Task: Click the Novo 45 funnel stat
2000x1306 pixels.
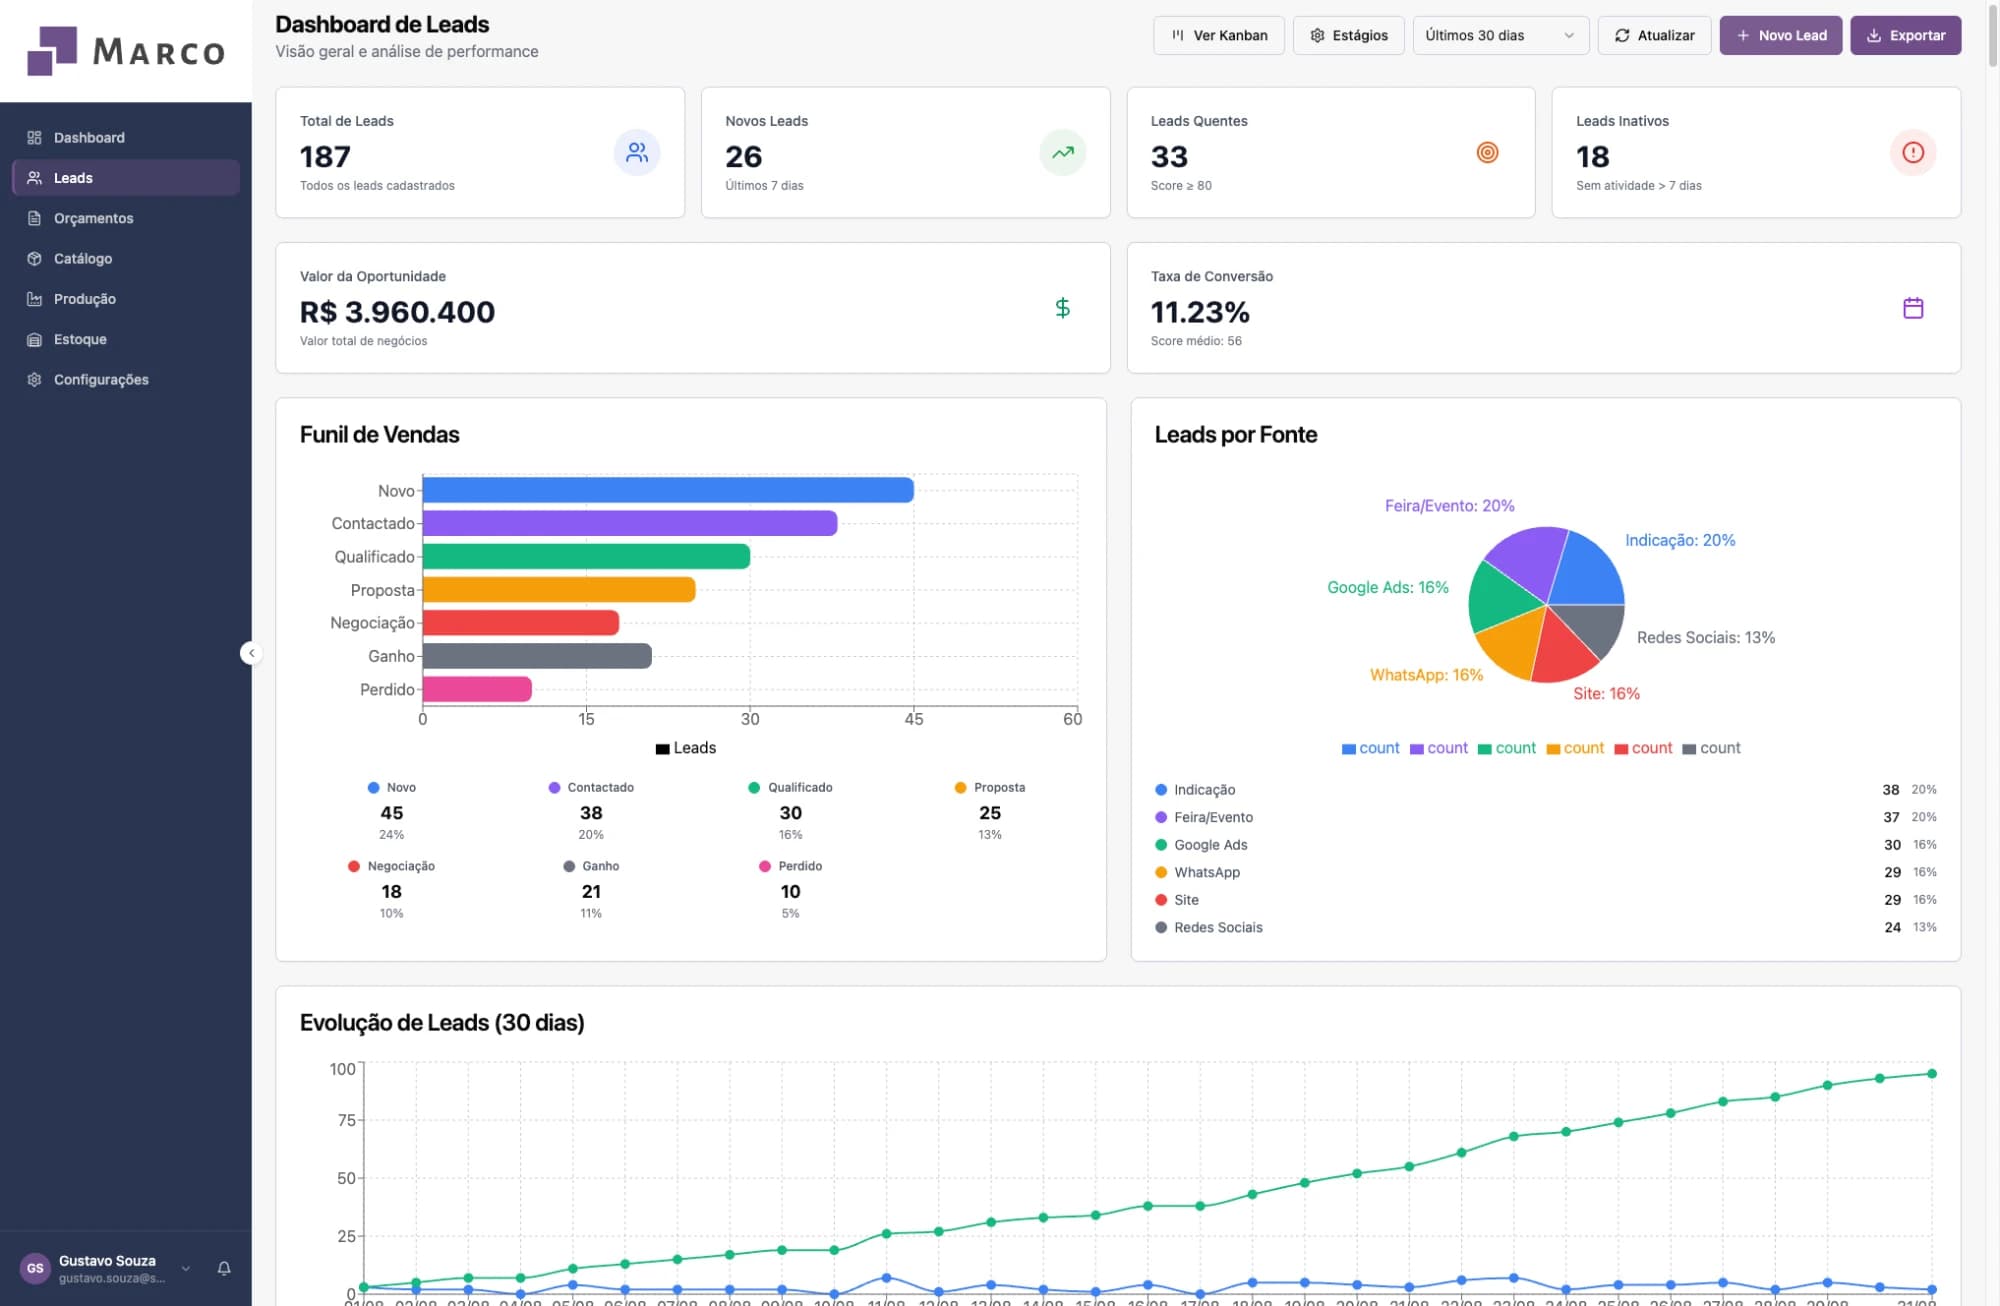Action: [x=392, y=811]
